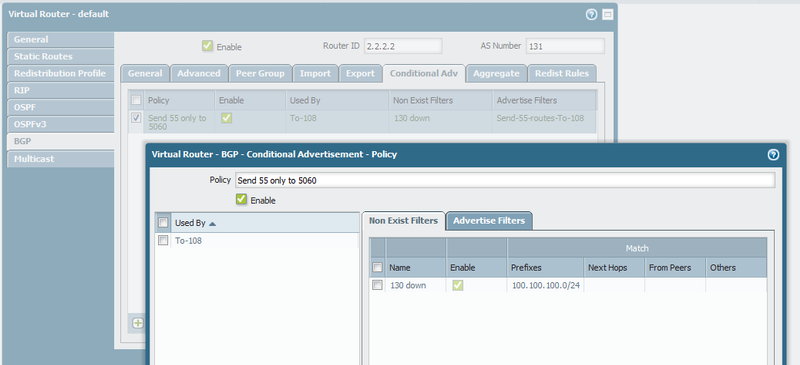Uncheck the 'Send 55 only to 5060' row checkbox
Screen dimensions: 800x365
point(136,118)
